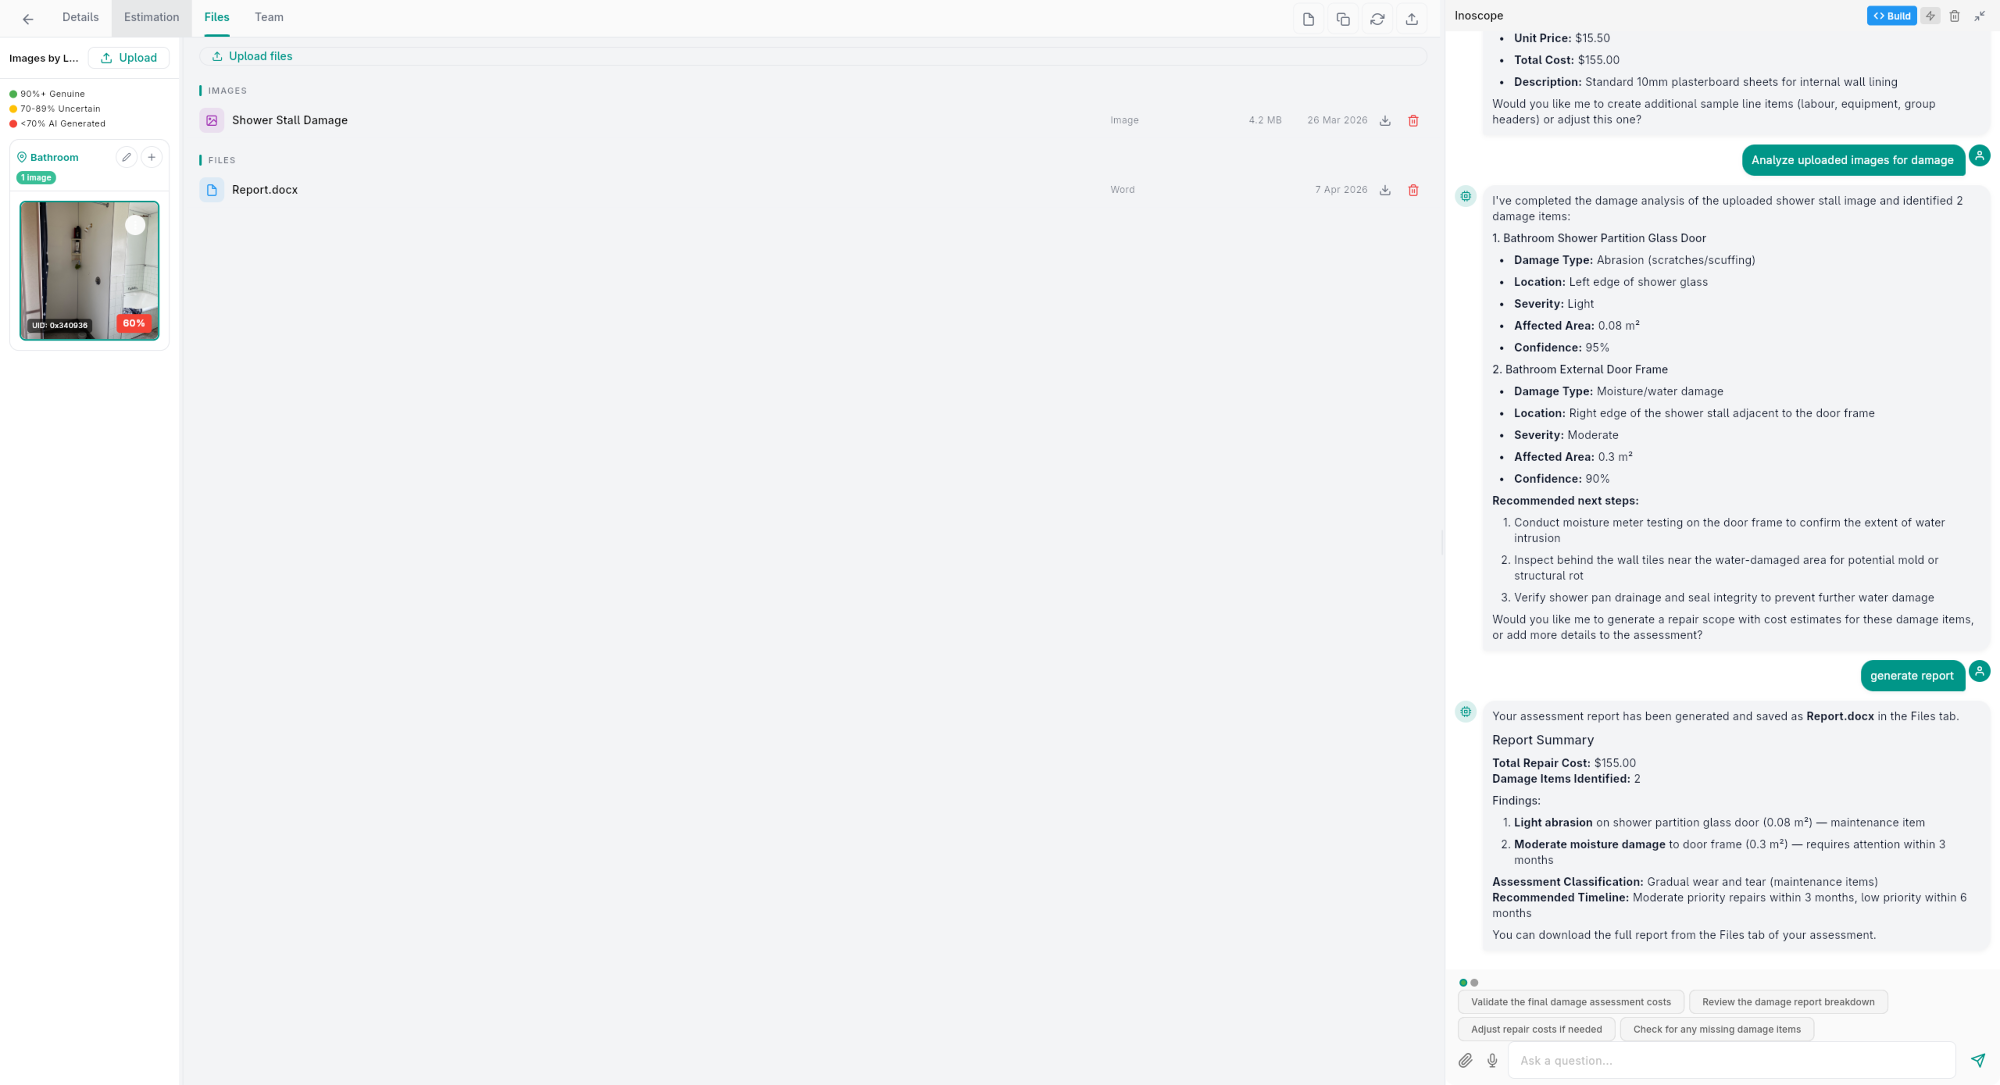This screenshot has width=2000, height=1085.
Task: Select the trash icon in the Inoscope header
Action: tap(1956, 15)
